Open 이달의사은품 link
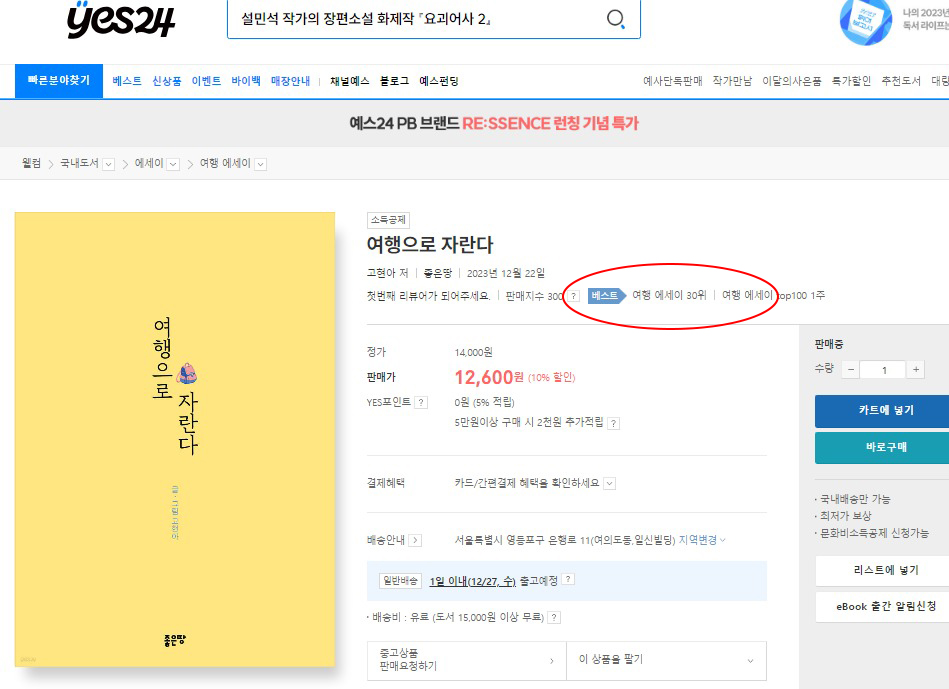 792,81
